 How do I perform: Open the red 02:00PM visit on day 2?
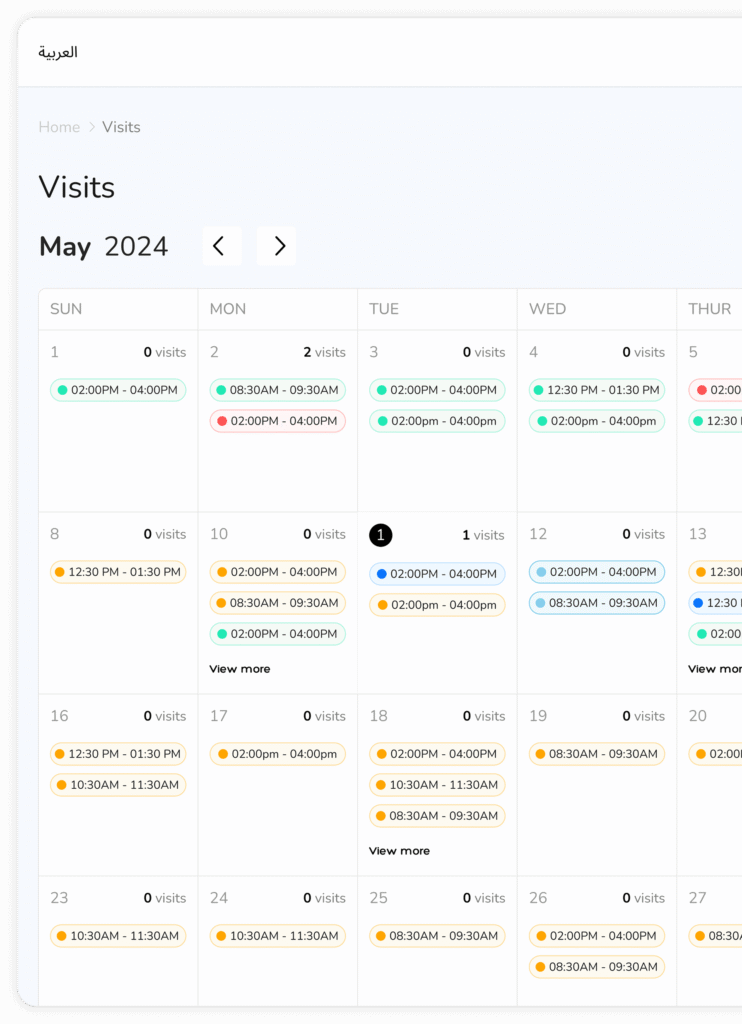click(x=277, y=421)
